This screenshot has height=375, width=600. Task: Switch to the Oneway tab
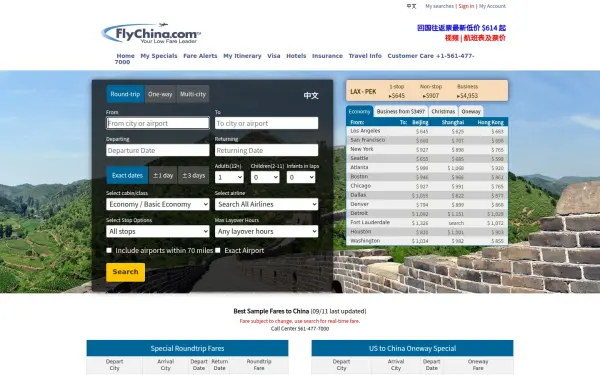pos(471,111)
